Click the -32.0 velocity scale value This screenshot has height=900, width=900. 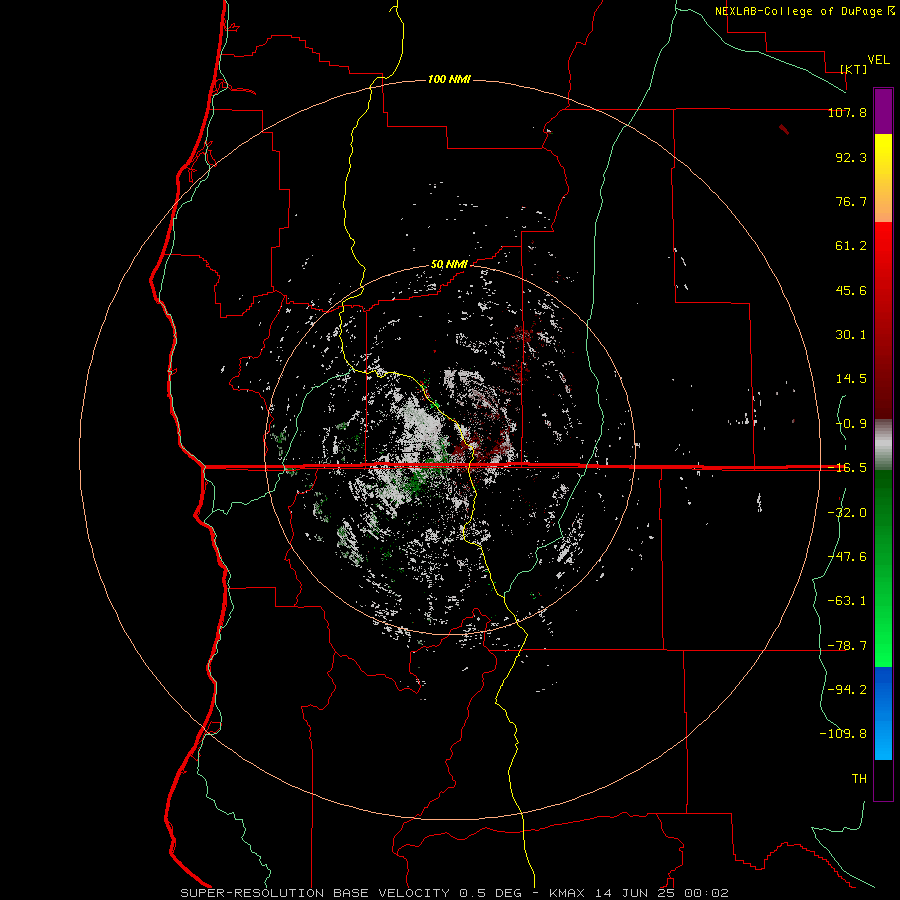pos(847,513)
